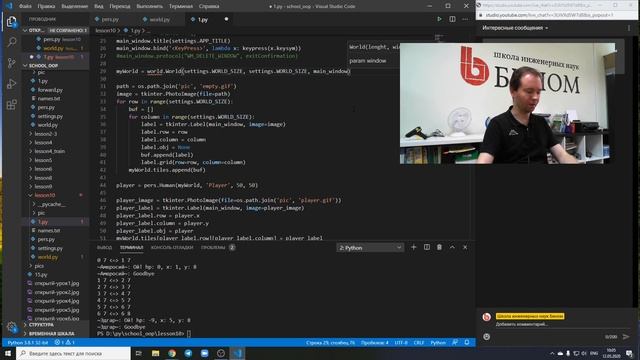Expand the __pycache__ folder
The height and width of the screenshot is (360, 640).
[51, 204]
